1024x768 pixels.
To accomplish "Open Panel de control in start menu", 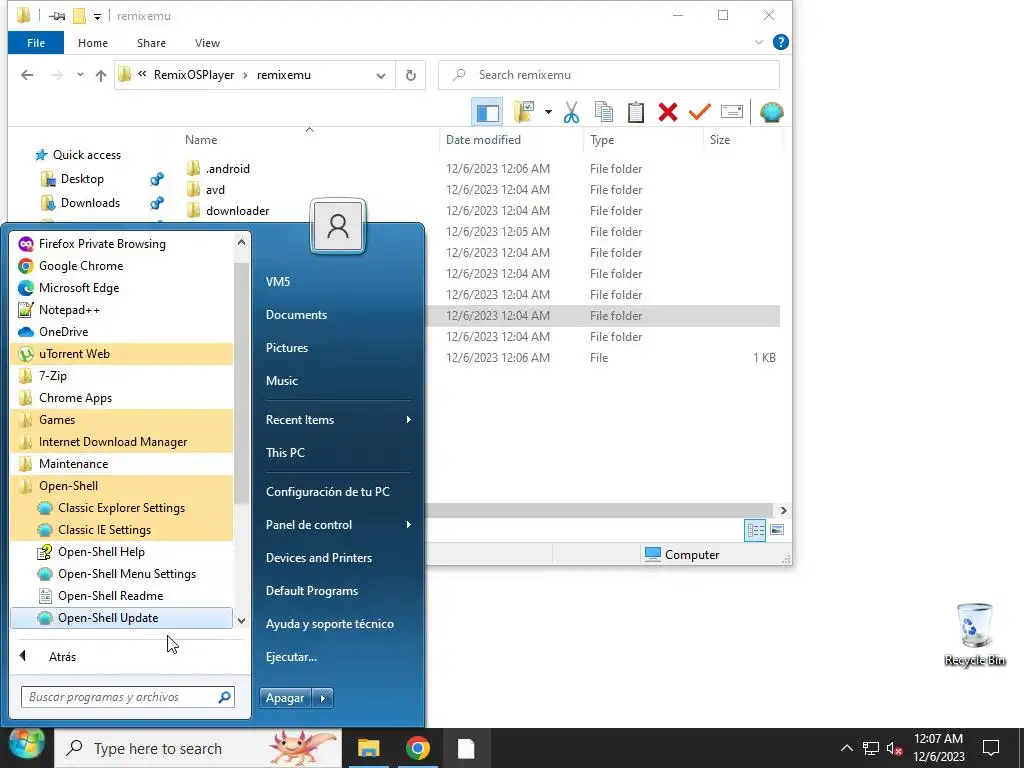I will (x=338, y=525).
